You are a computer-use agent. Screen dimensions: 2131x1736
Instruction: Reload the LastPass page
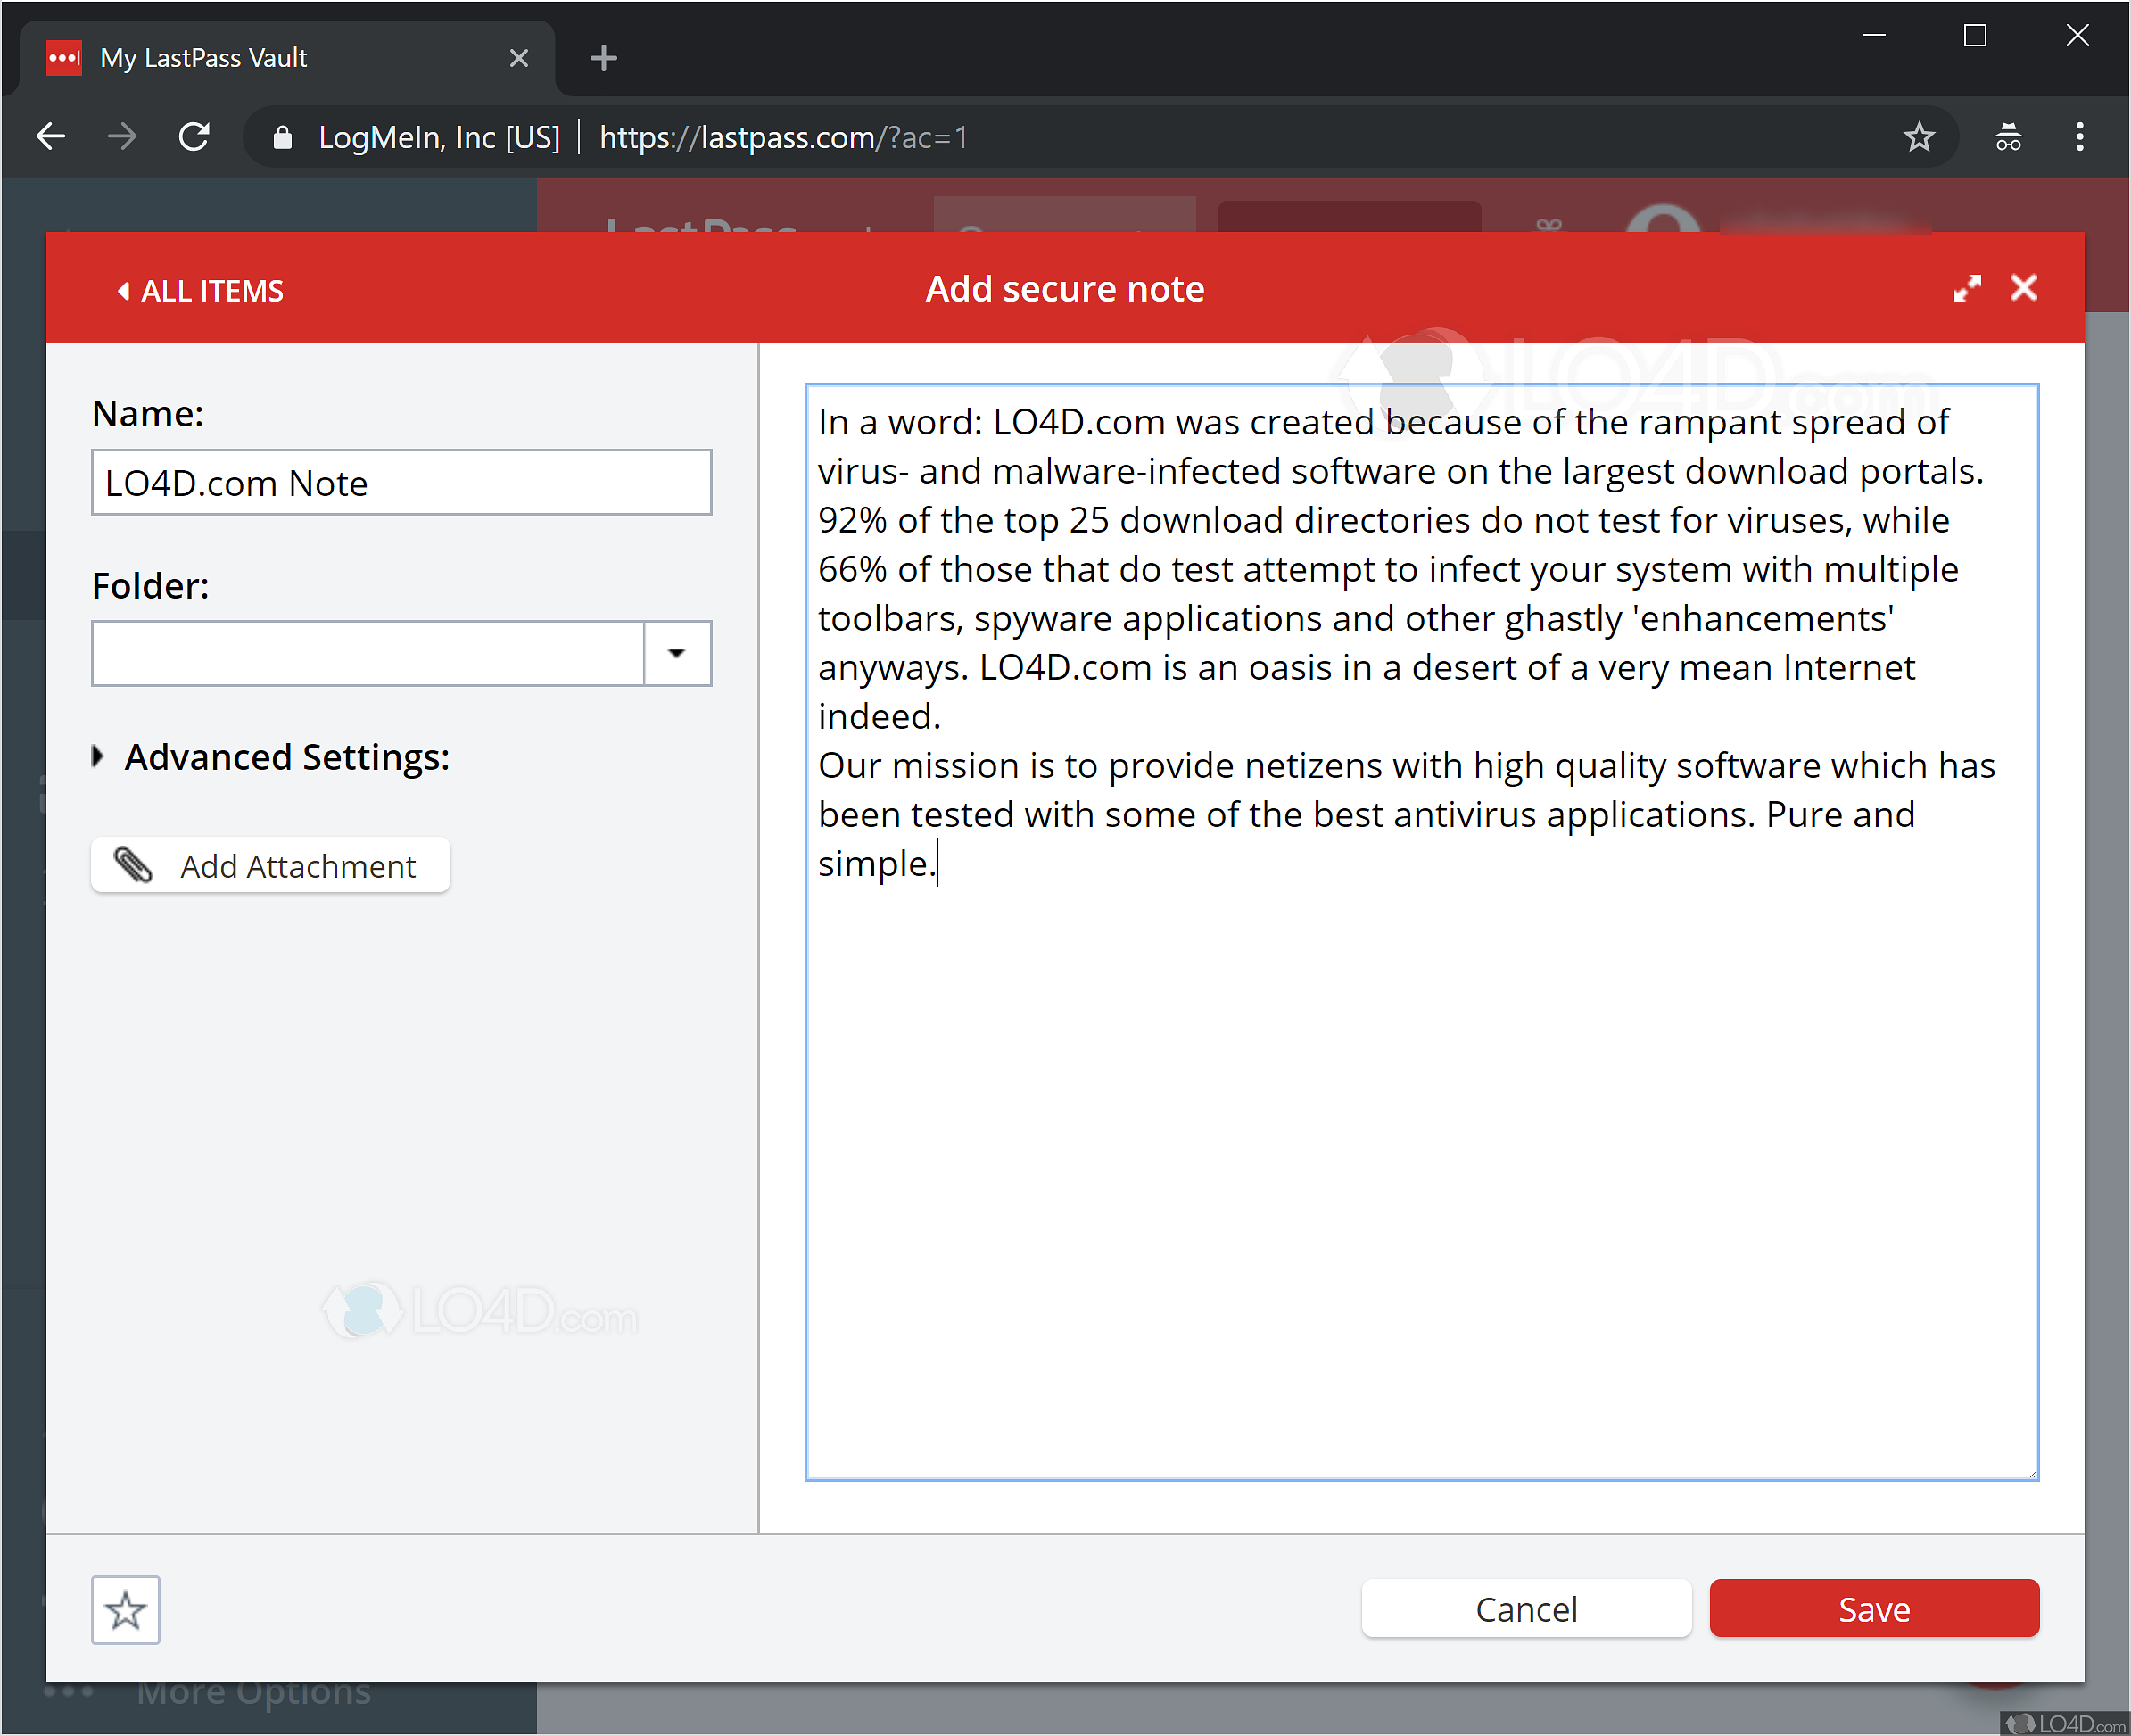194,137
